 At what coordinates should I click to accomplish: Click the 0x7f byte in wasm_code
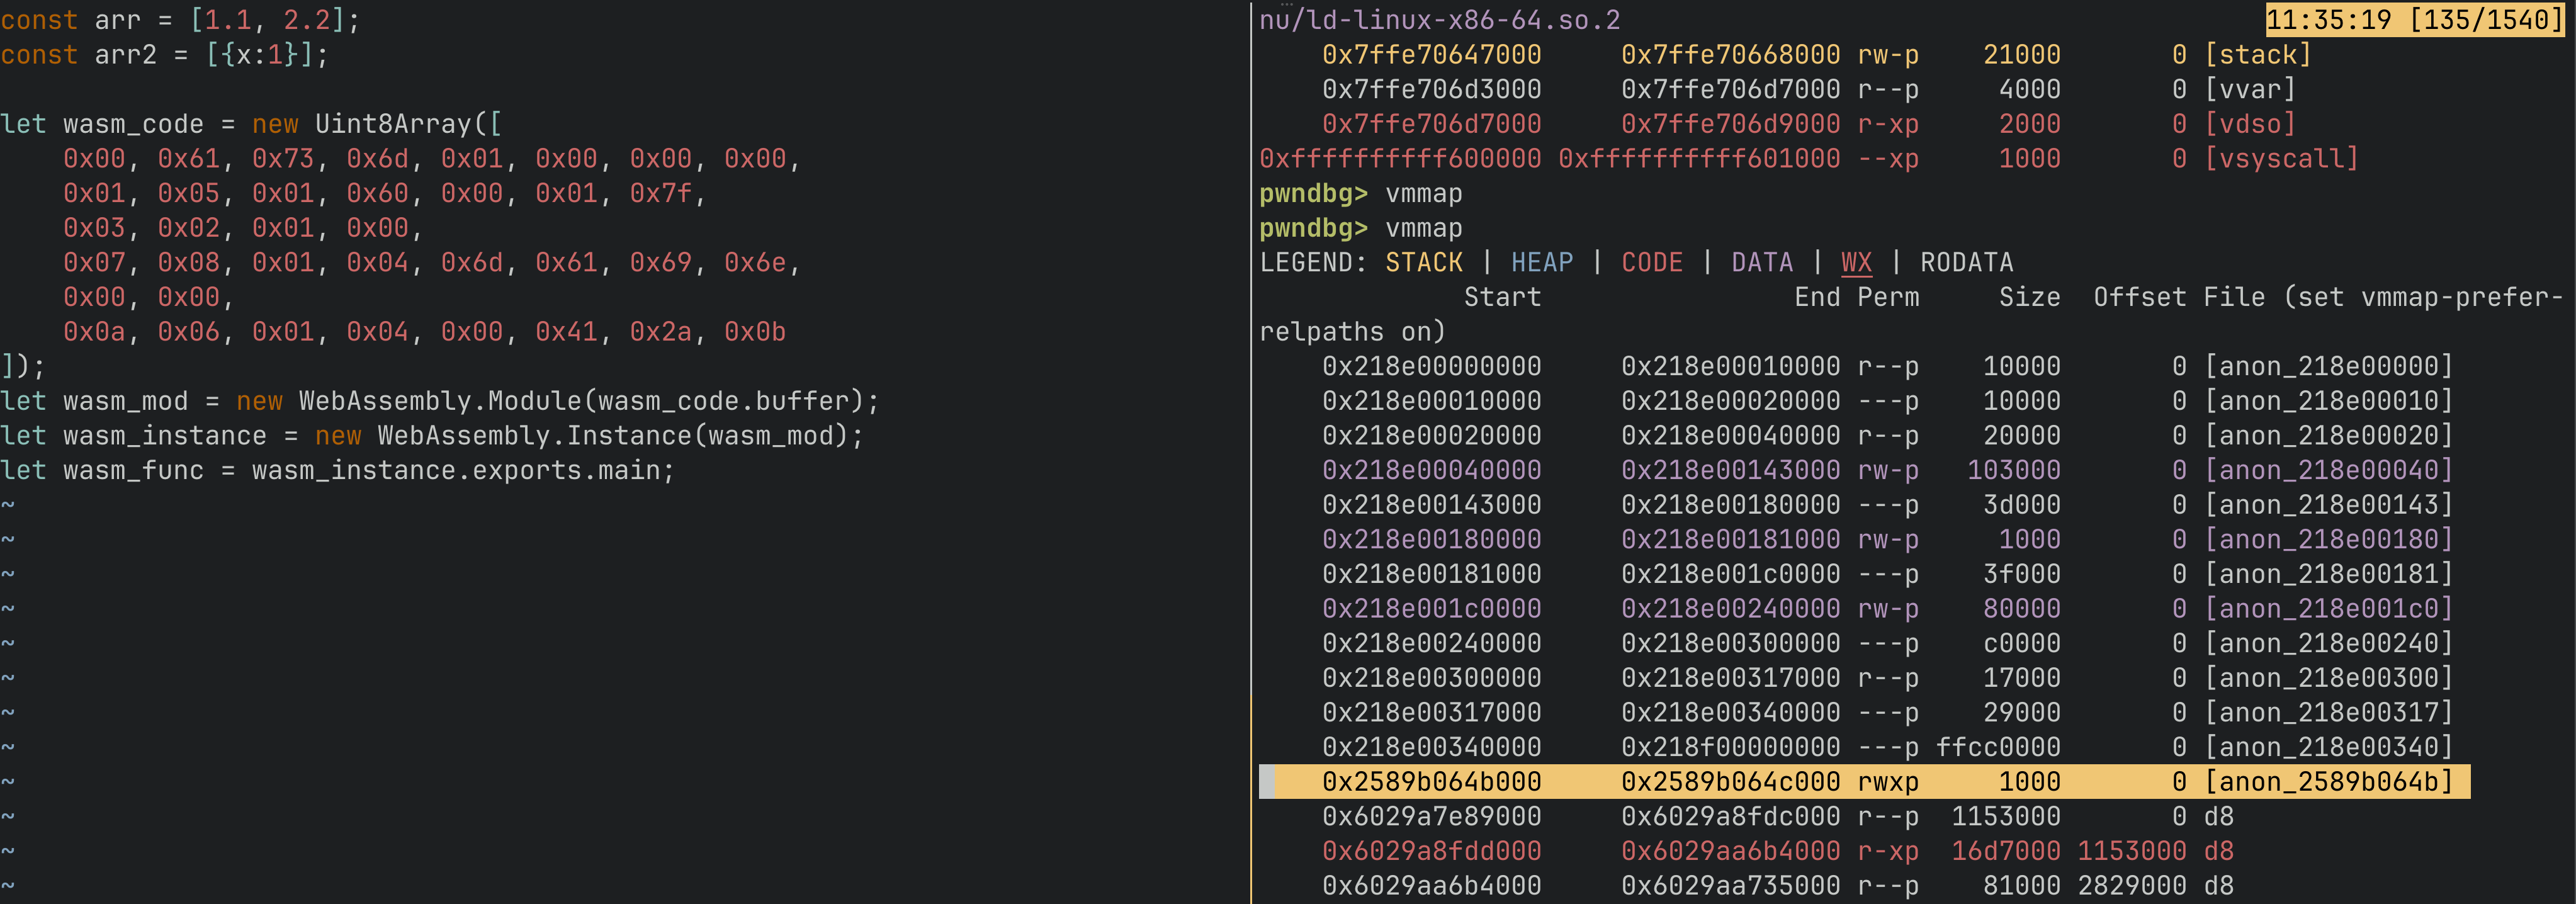(x=660, y=193)
